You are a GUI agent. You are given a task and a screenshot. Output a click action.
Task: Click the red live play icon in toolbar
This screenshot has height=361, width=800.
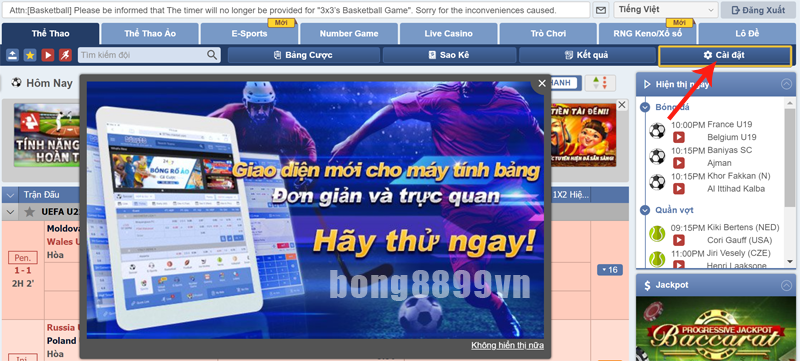click(48, 55)
